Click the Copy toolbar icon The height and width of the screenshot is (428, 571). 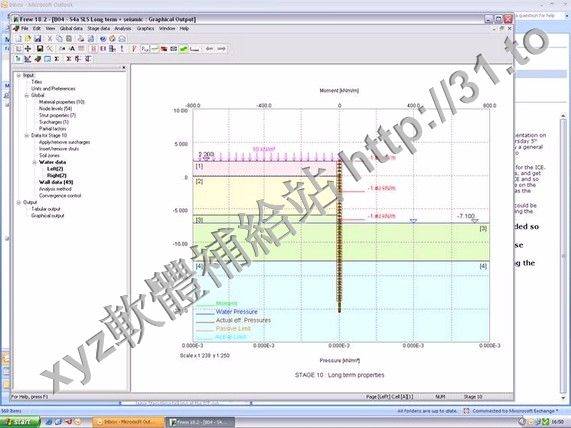click(x=59, y=38)
